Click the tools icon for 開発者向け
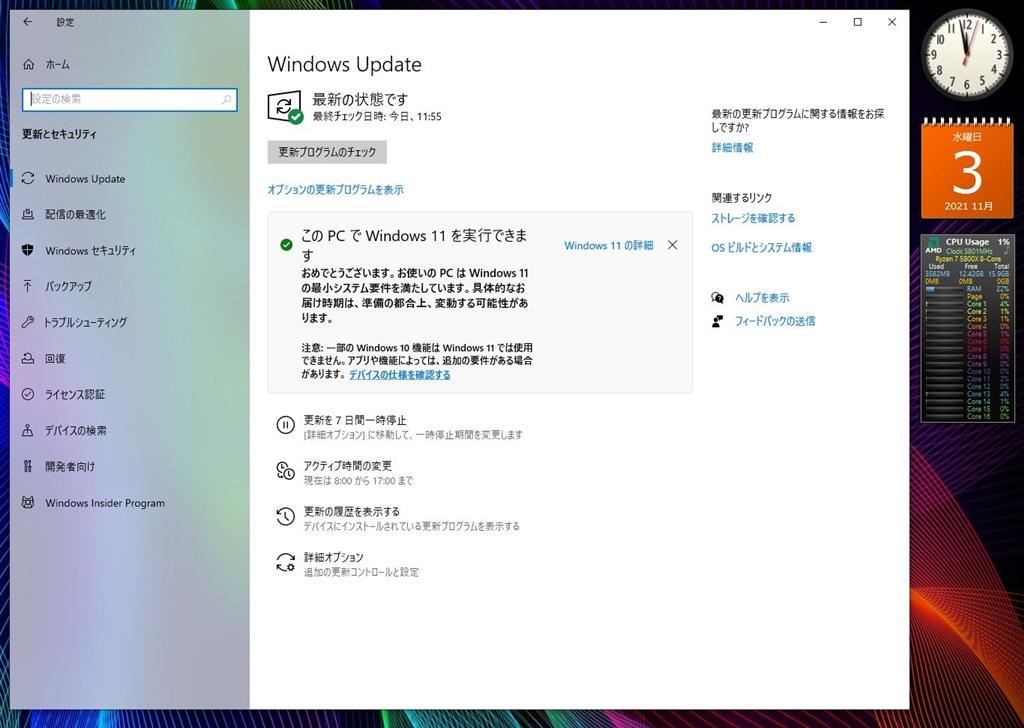 click(27, 466)
